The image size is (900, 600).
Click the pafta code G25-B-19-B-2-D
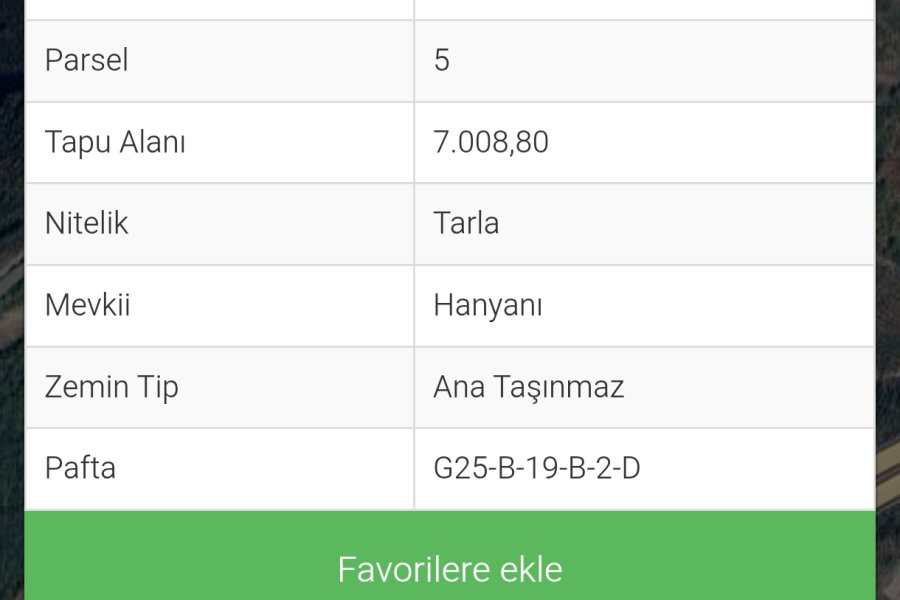pos(537,468)
